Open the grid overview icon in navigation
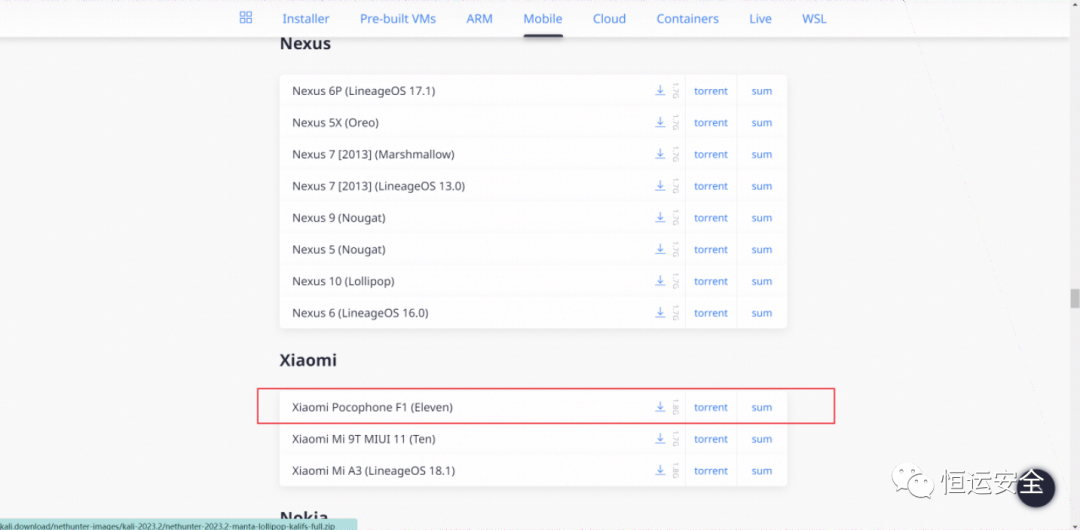Image resolution: width=1080 pixels, height=530 pixels. point(246,18)
